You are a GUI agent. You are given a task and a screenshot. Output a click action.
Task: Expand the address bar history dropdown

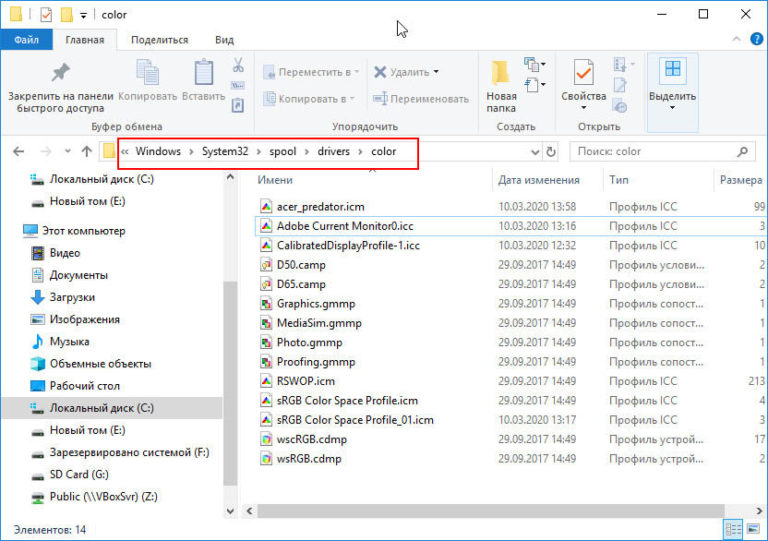tap(530, 152)
